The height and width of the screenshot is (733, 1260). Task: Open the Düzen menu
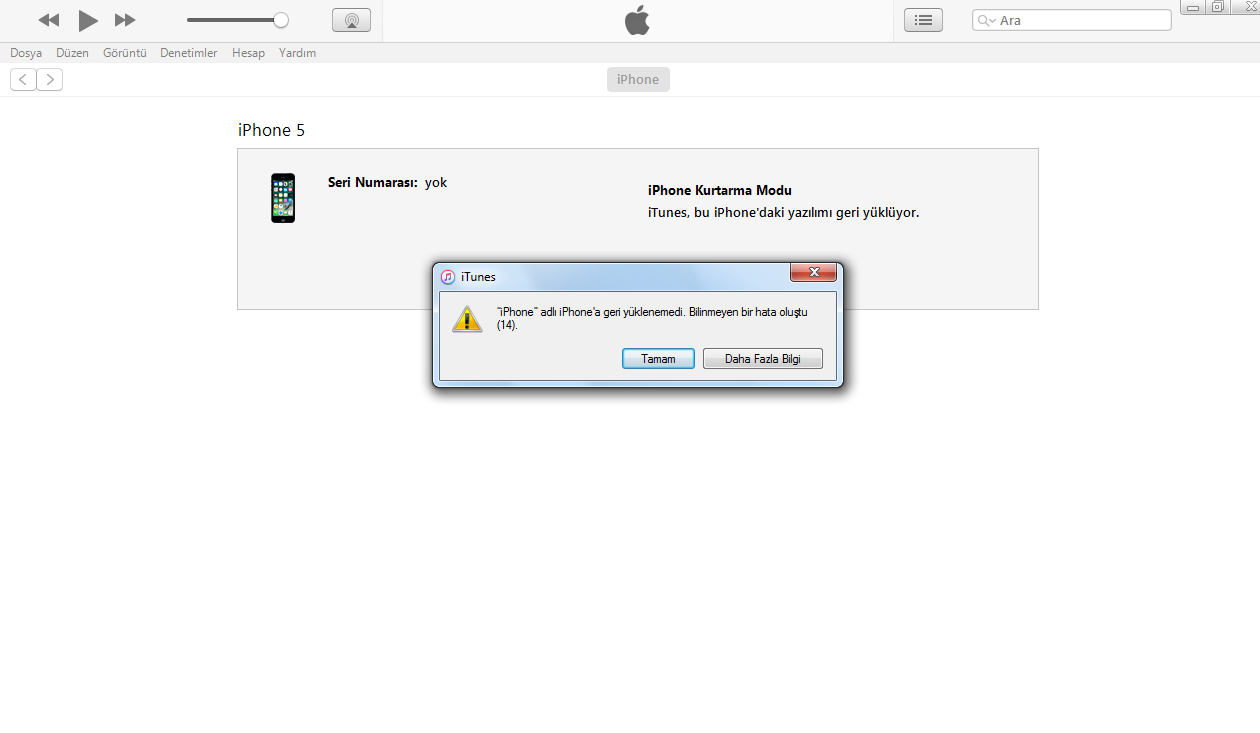pyautogui.click(x=72, y=53)
